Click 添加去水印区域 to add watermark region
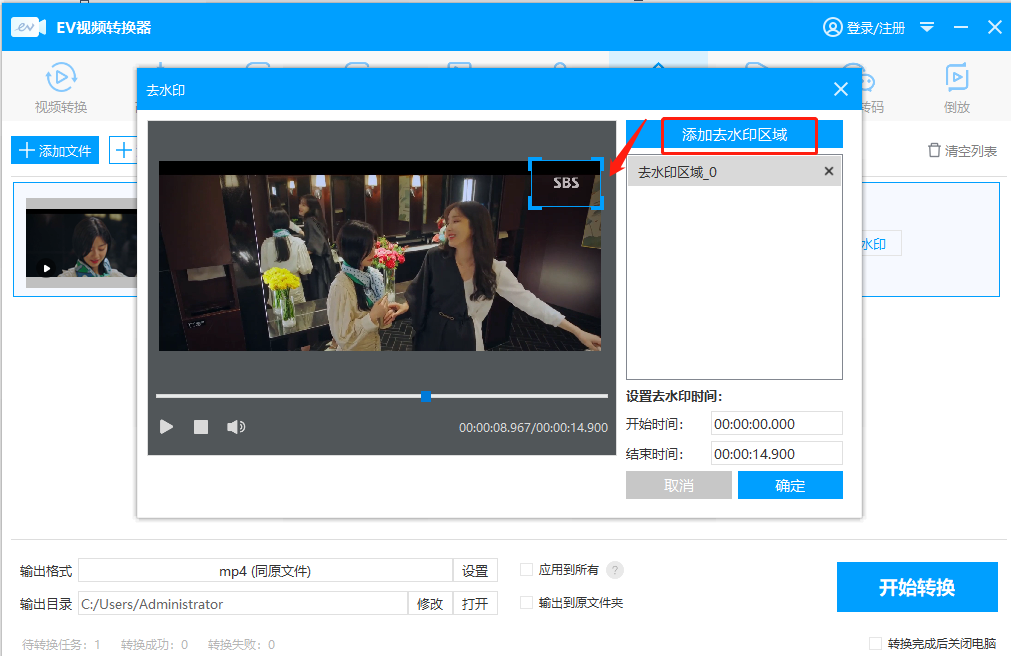 click(x=738, y=133)
